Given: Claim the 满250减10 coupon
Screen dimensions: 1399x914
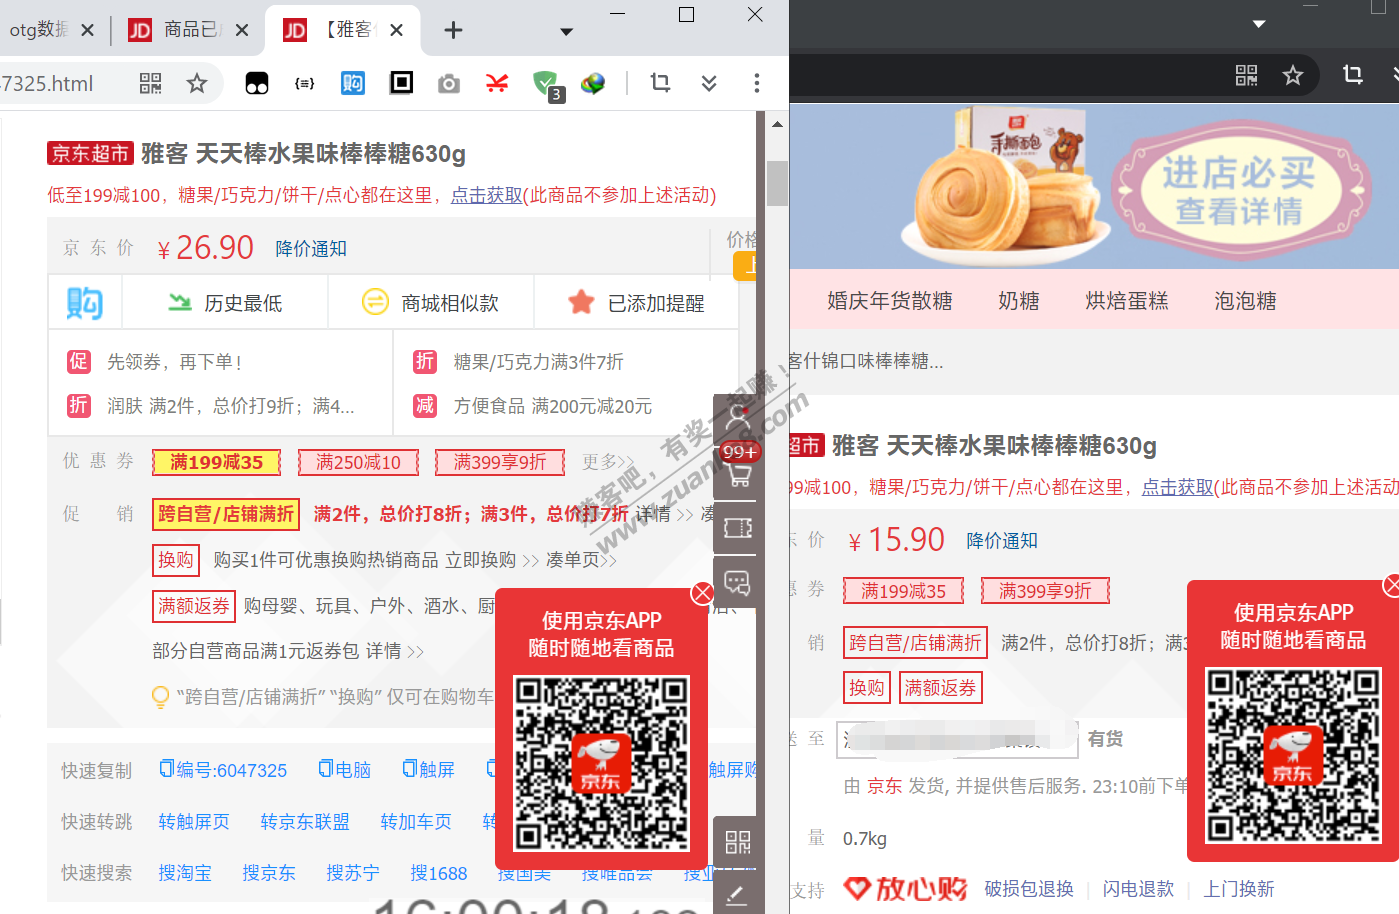Looking at the screenshot, I should coord(358,462).
